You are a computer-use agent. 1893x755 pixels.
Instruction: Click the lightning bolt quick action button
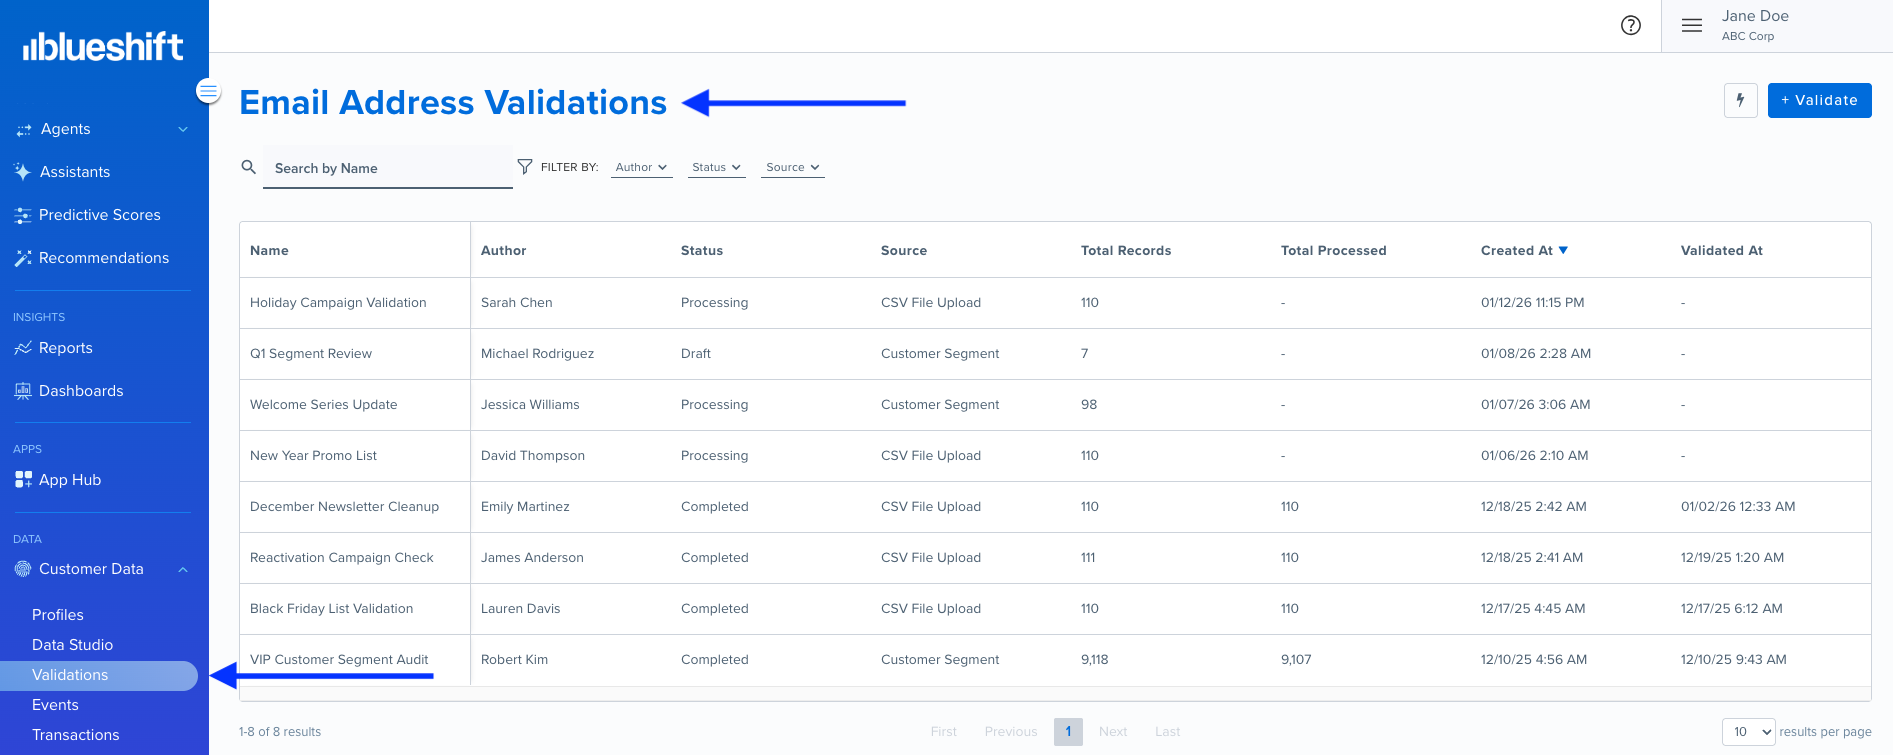(1741, 100)
